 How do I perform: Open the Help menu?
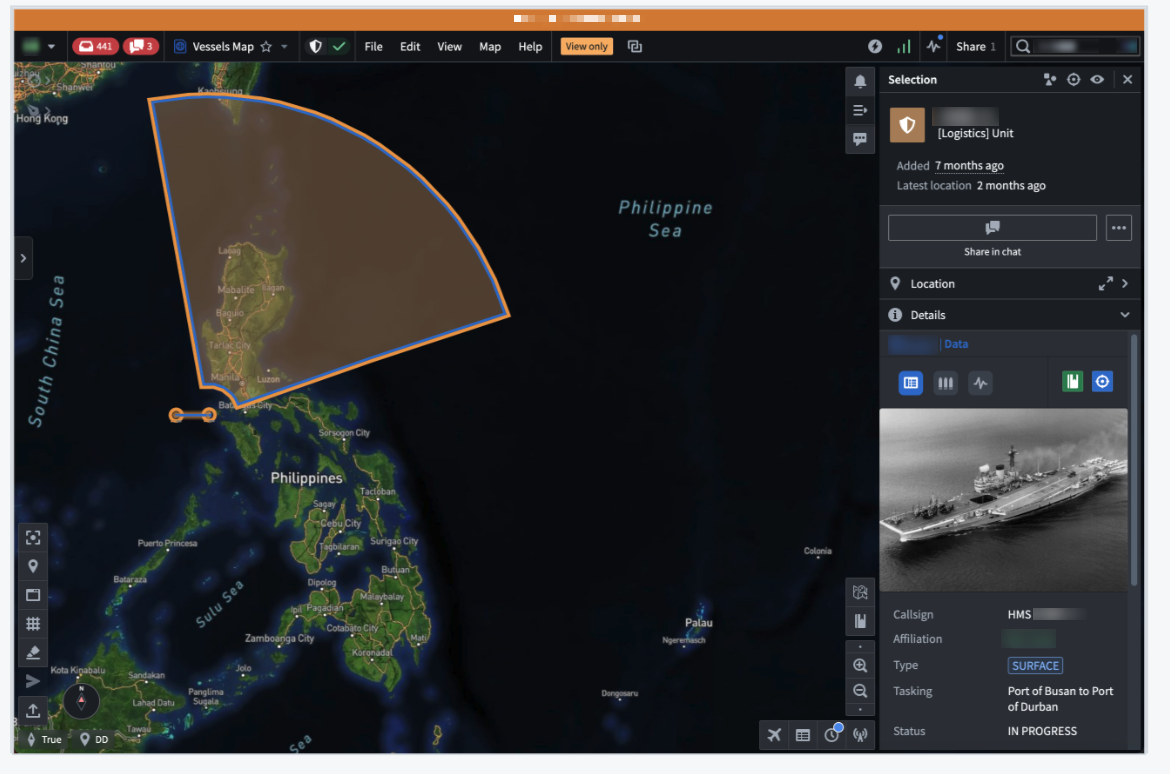(x=530, y=46)
